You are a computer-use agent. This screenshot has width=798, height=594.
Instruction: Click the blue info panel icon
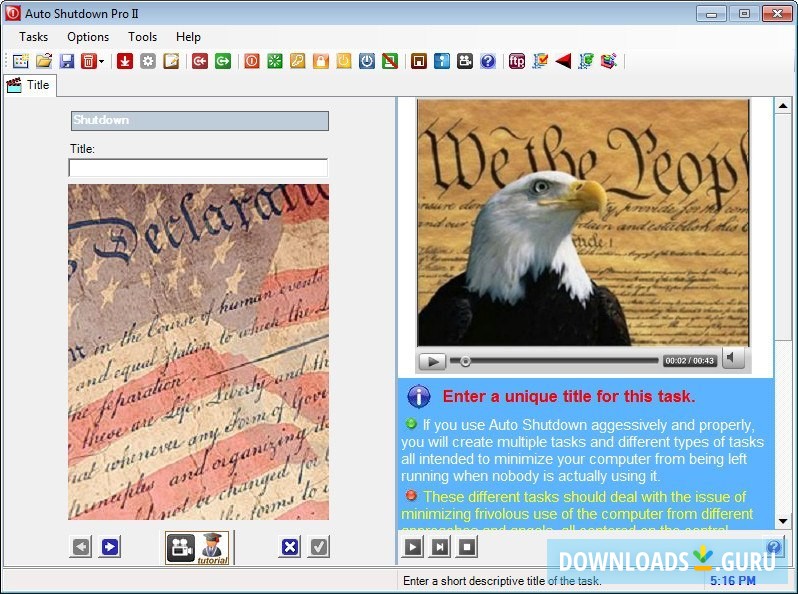441,62
